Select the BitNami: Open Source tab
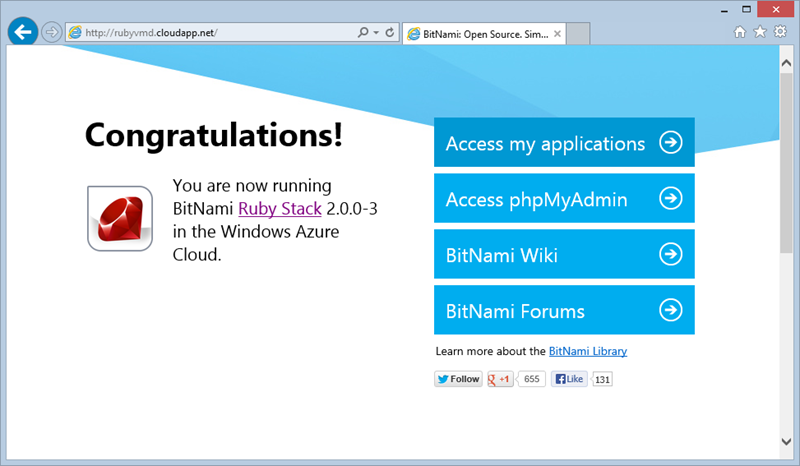The image size is (800, 466). pos(484,34)
